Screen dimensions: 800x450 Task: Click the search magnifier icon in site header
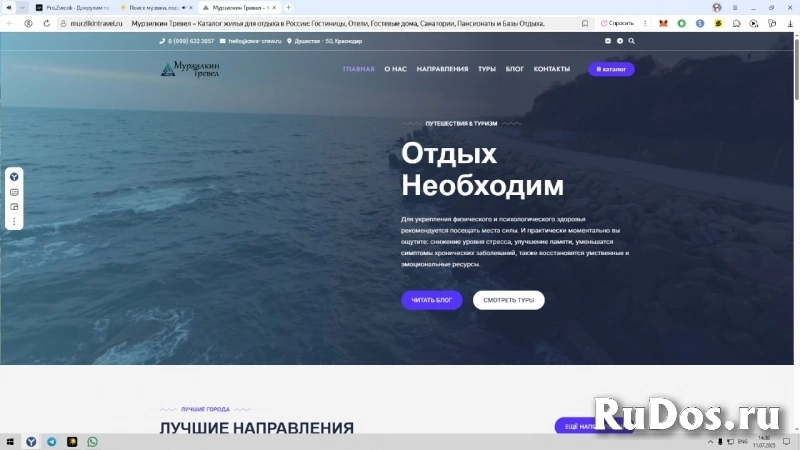631,41
